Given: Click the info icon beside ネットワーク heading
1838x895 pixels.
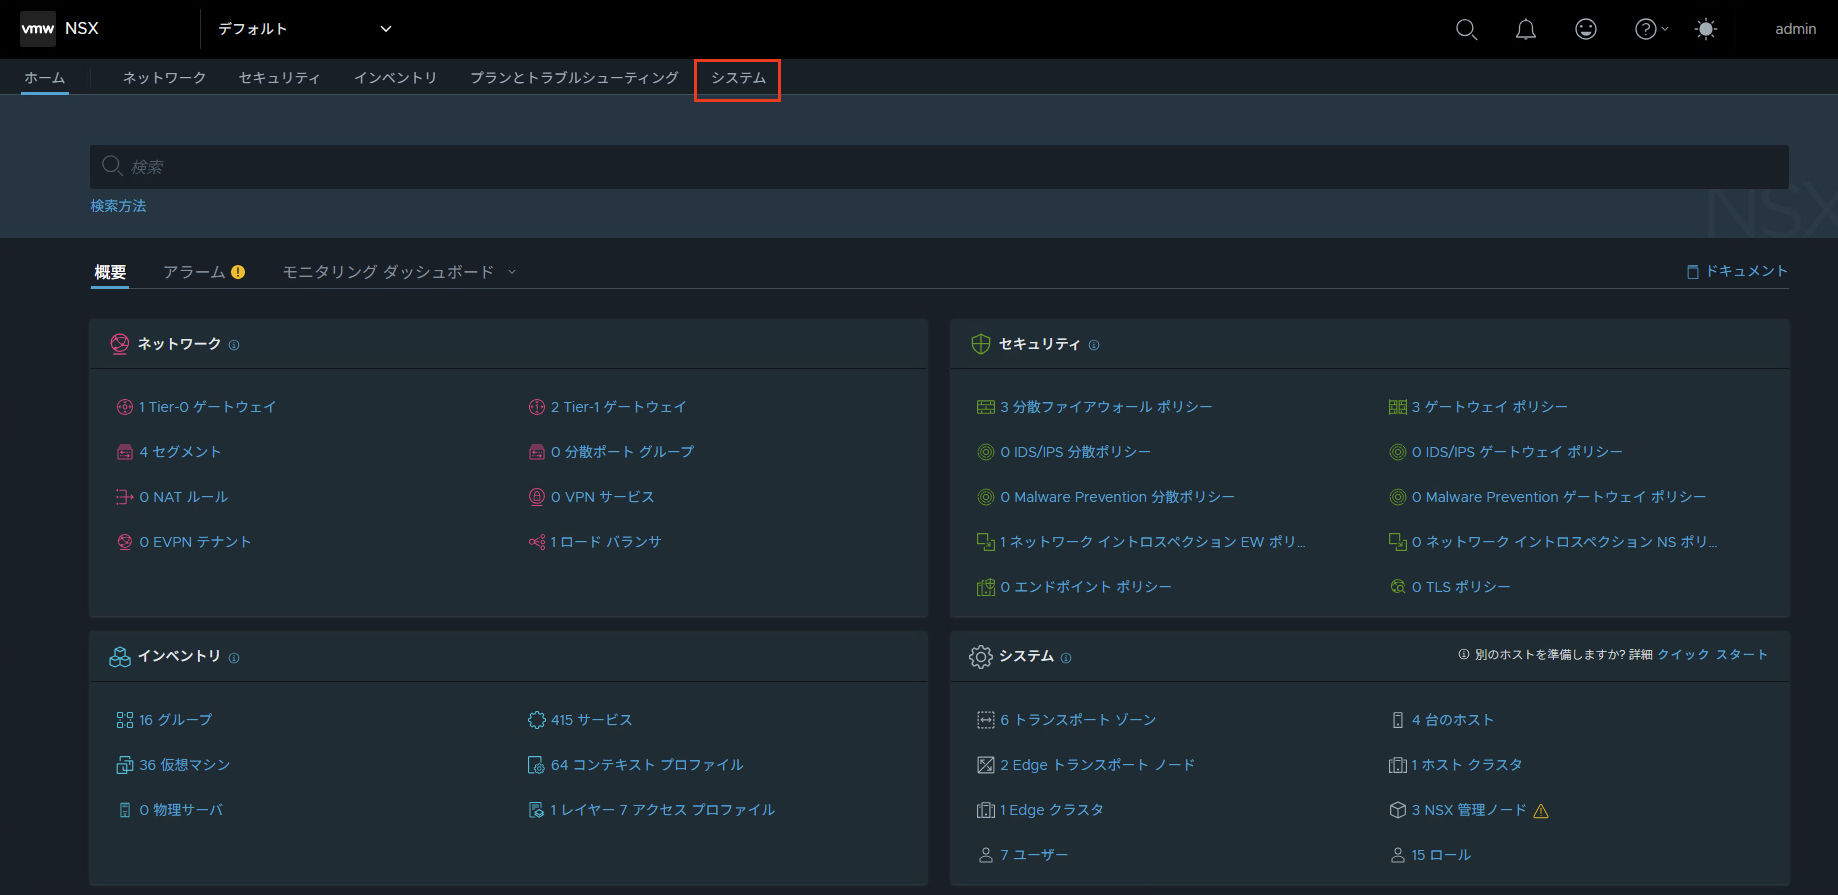Looking at the screenshot, I should coord(234,345).
